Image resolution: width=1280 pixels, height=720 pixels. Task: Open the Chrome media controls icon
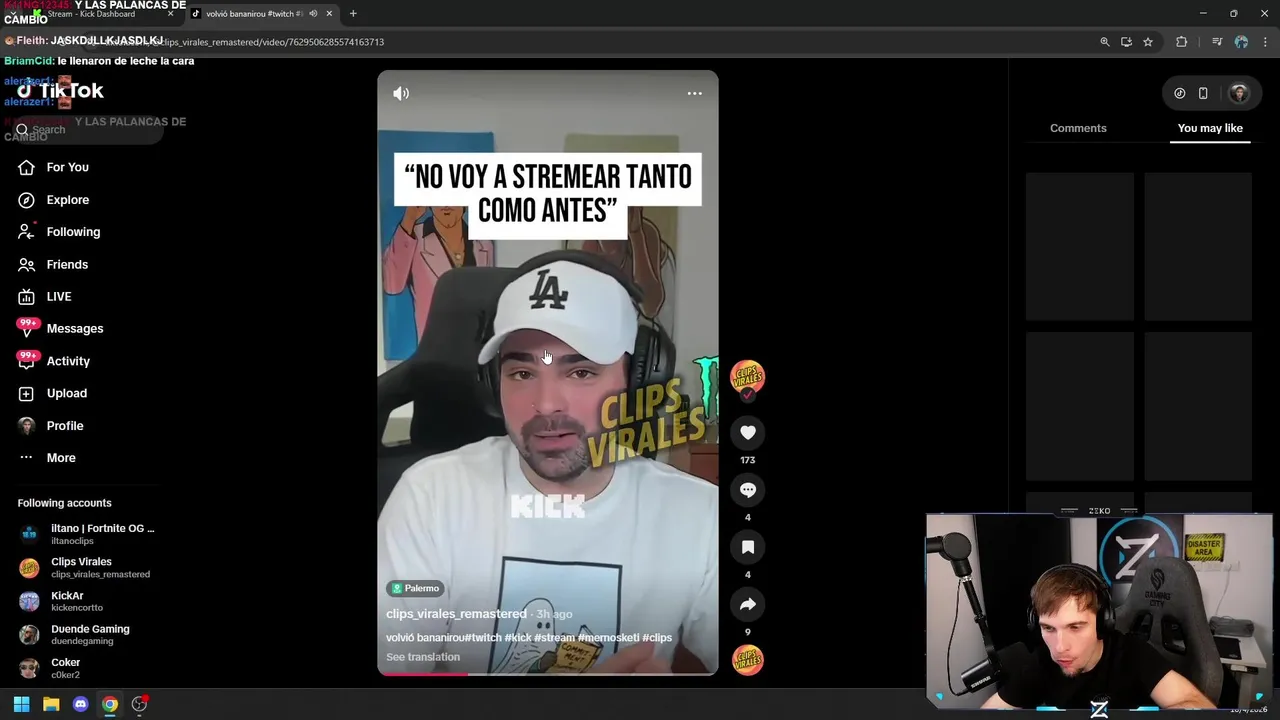point(1217,42)
